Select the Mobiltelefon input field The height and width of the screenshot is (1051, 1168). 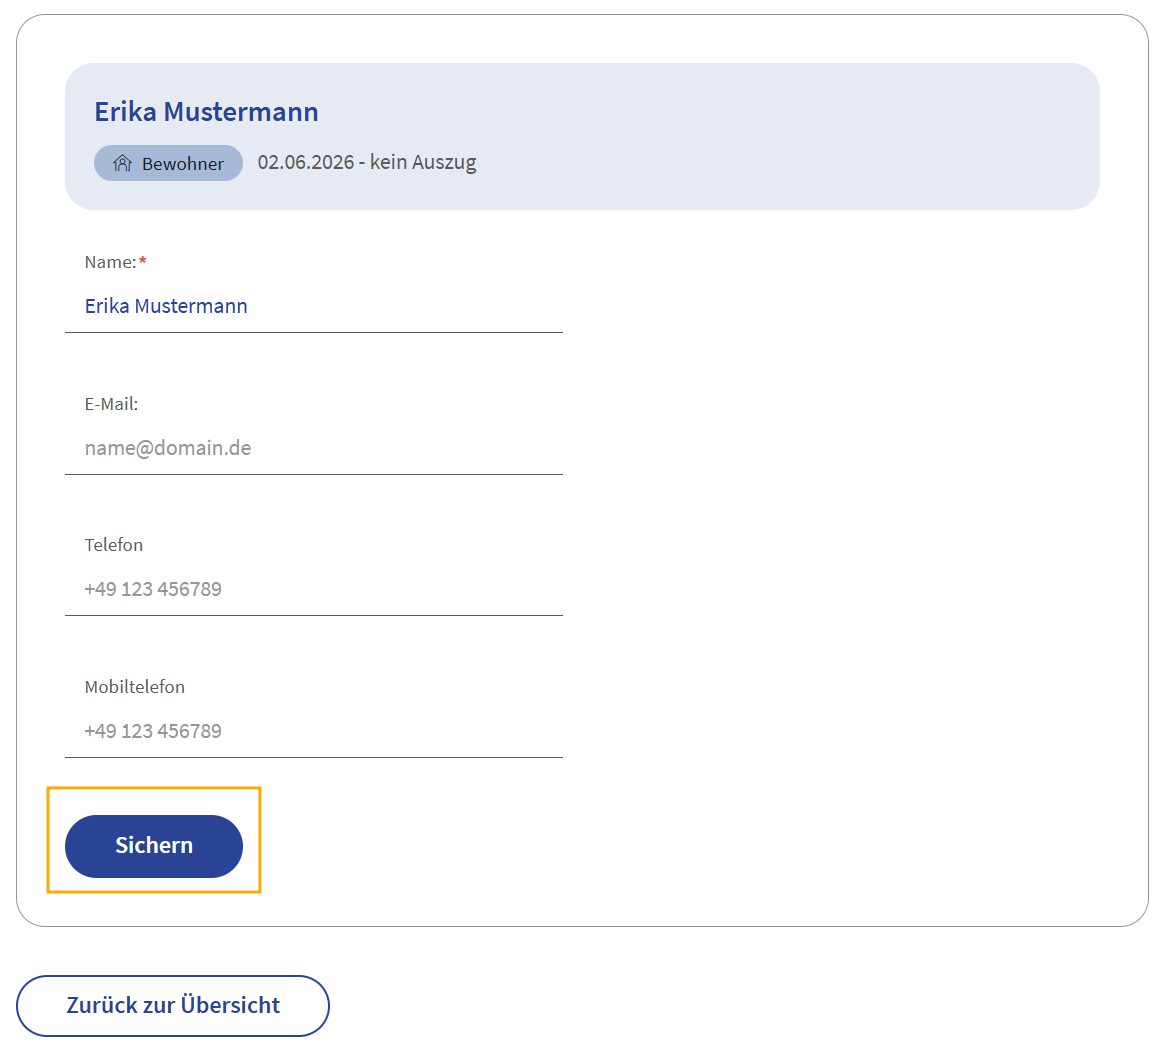coord(314,731)
